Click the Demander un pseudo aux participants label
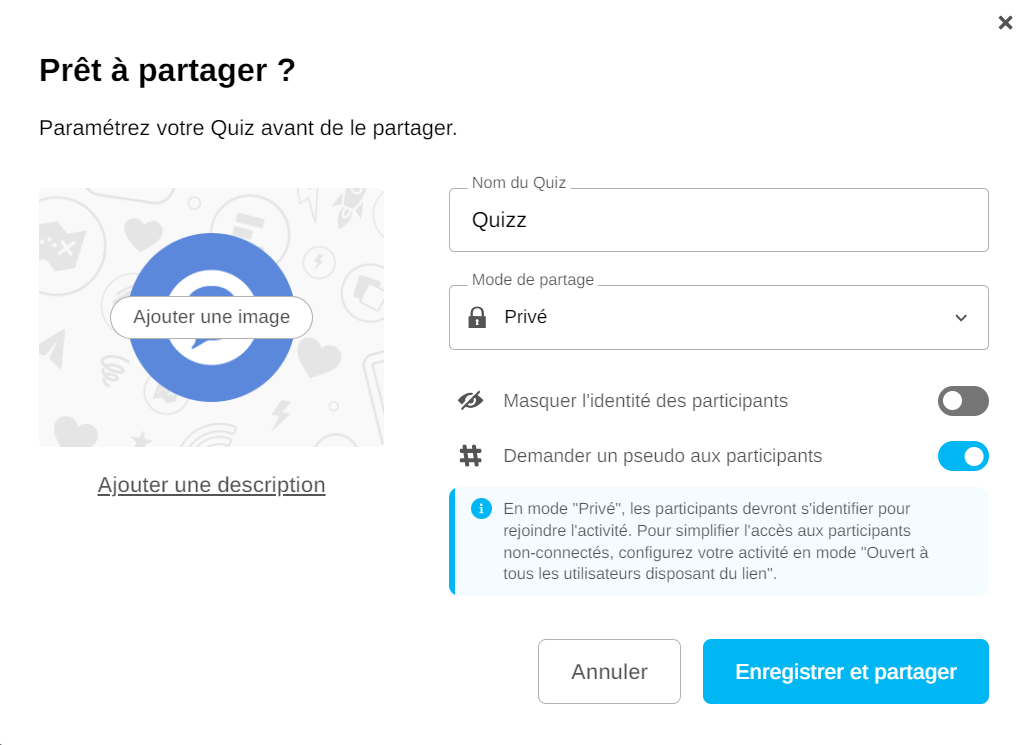The width and height of the screenshot is (1026, 745). (662, 456)
